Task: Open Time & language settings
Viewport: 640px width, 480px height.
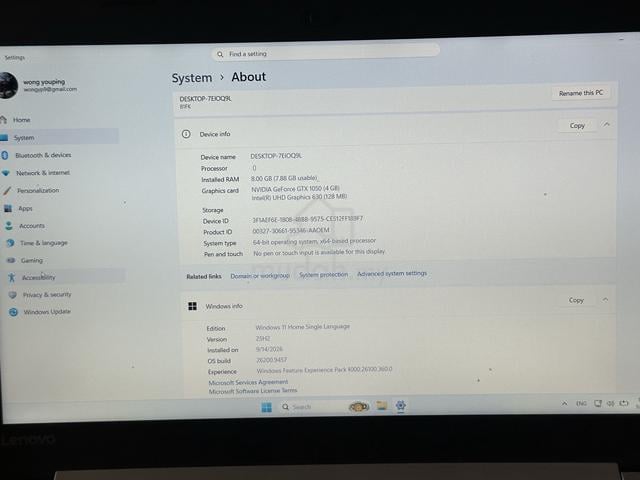Action: pyautogui.click(x=44, y=243)
